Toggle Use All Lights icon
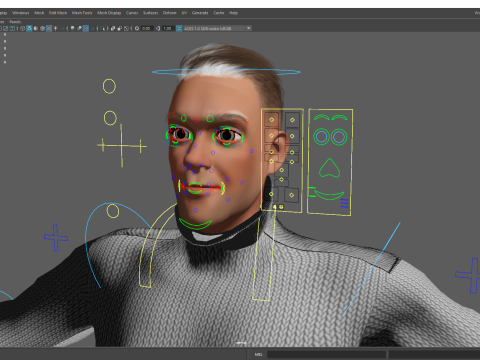480x360 pixels. [x=55, y=28]
